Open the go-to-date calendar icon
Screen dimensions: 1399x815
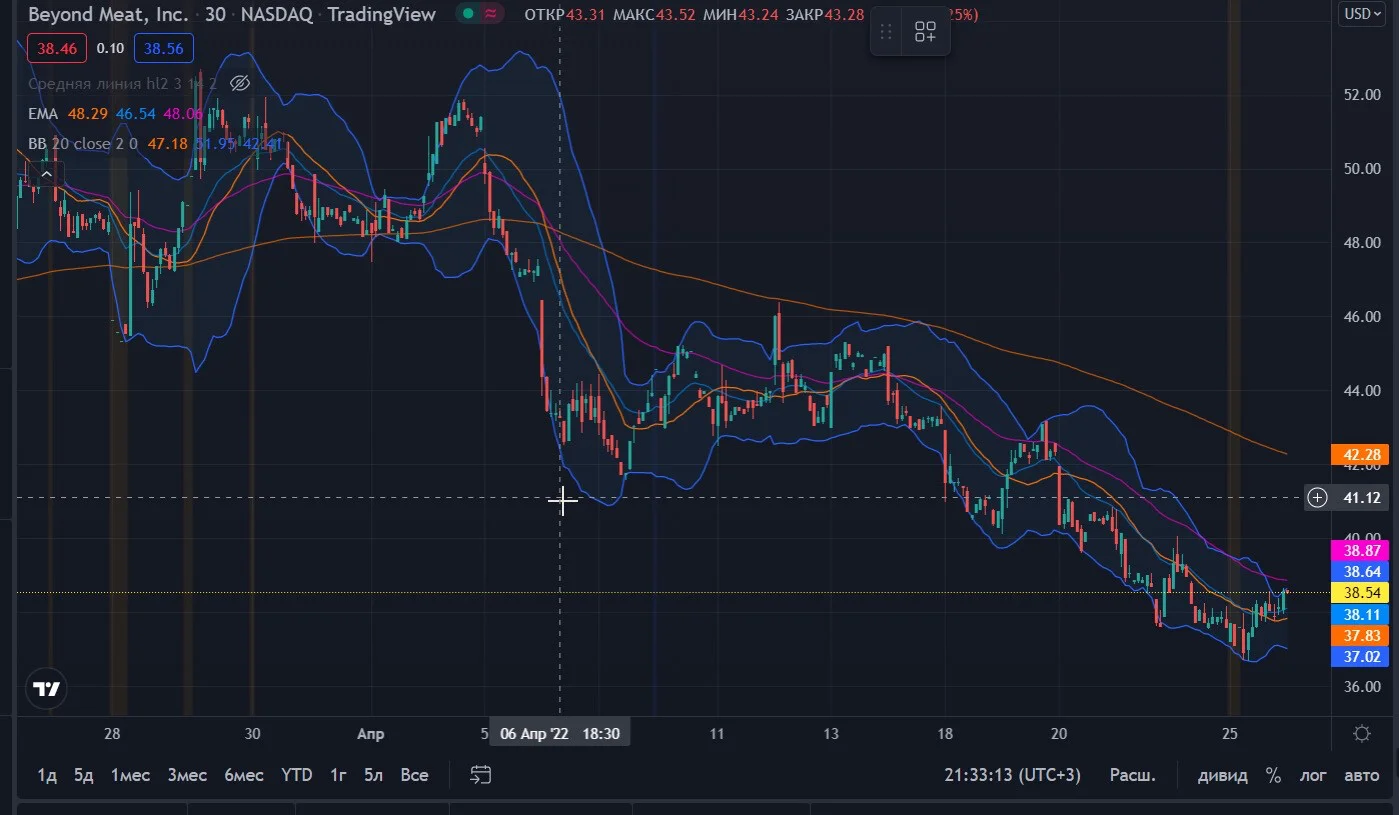tap(481, 775)
